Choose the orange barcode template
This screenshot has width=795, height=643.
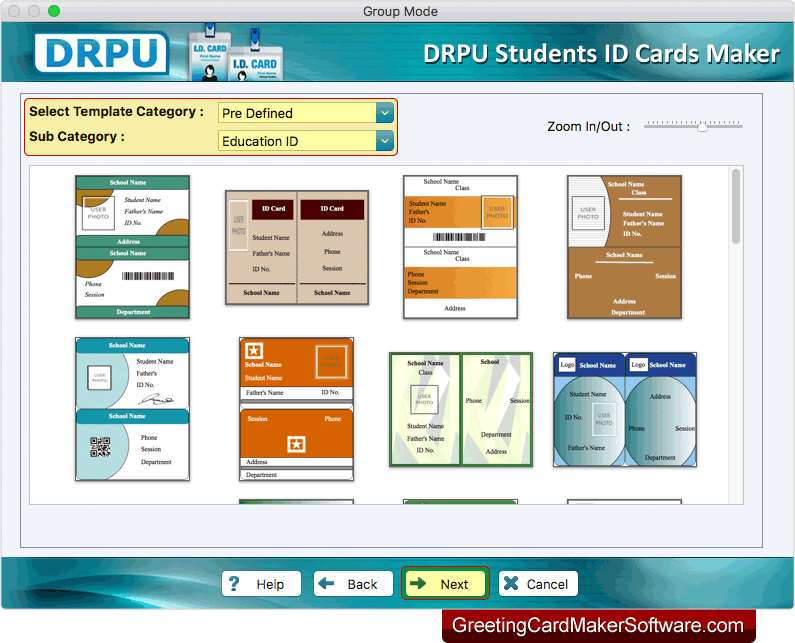tap(460, 247)
